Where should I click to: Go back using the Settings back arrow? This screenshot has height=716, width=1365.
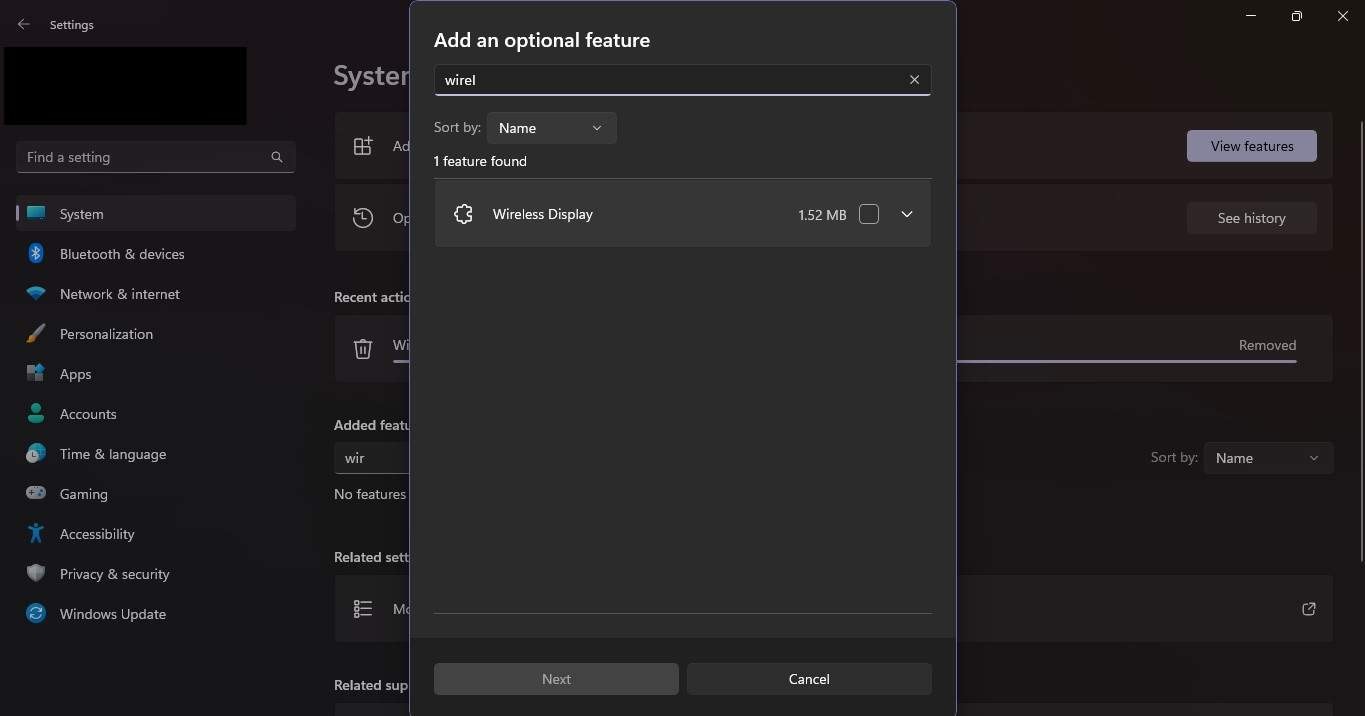pyautogui.click(x=24, y=24)
